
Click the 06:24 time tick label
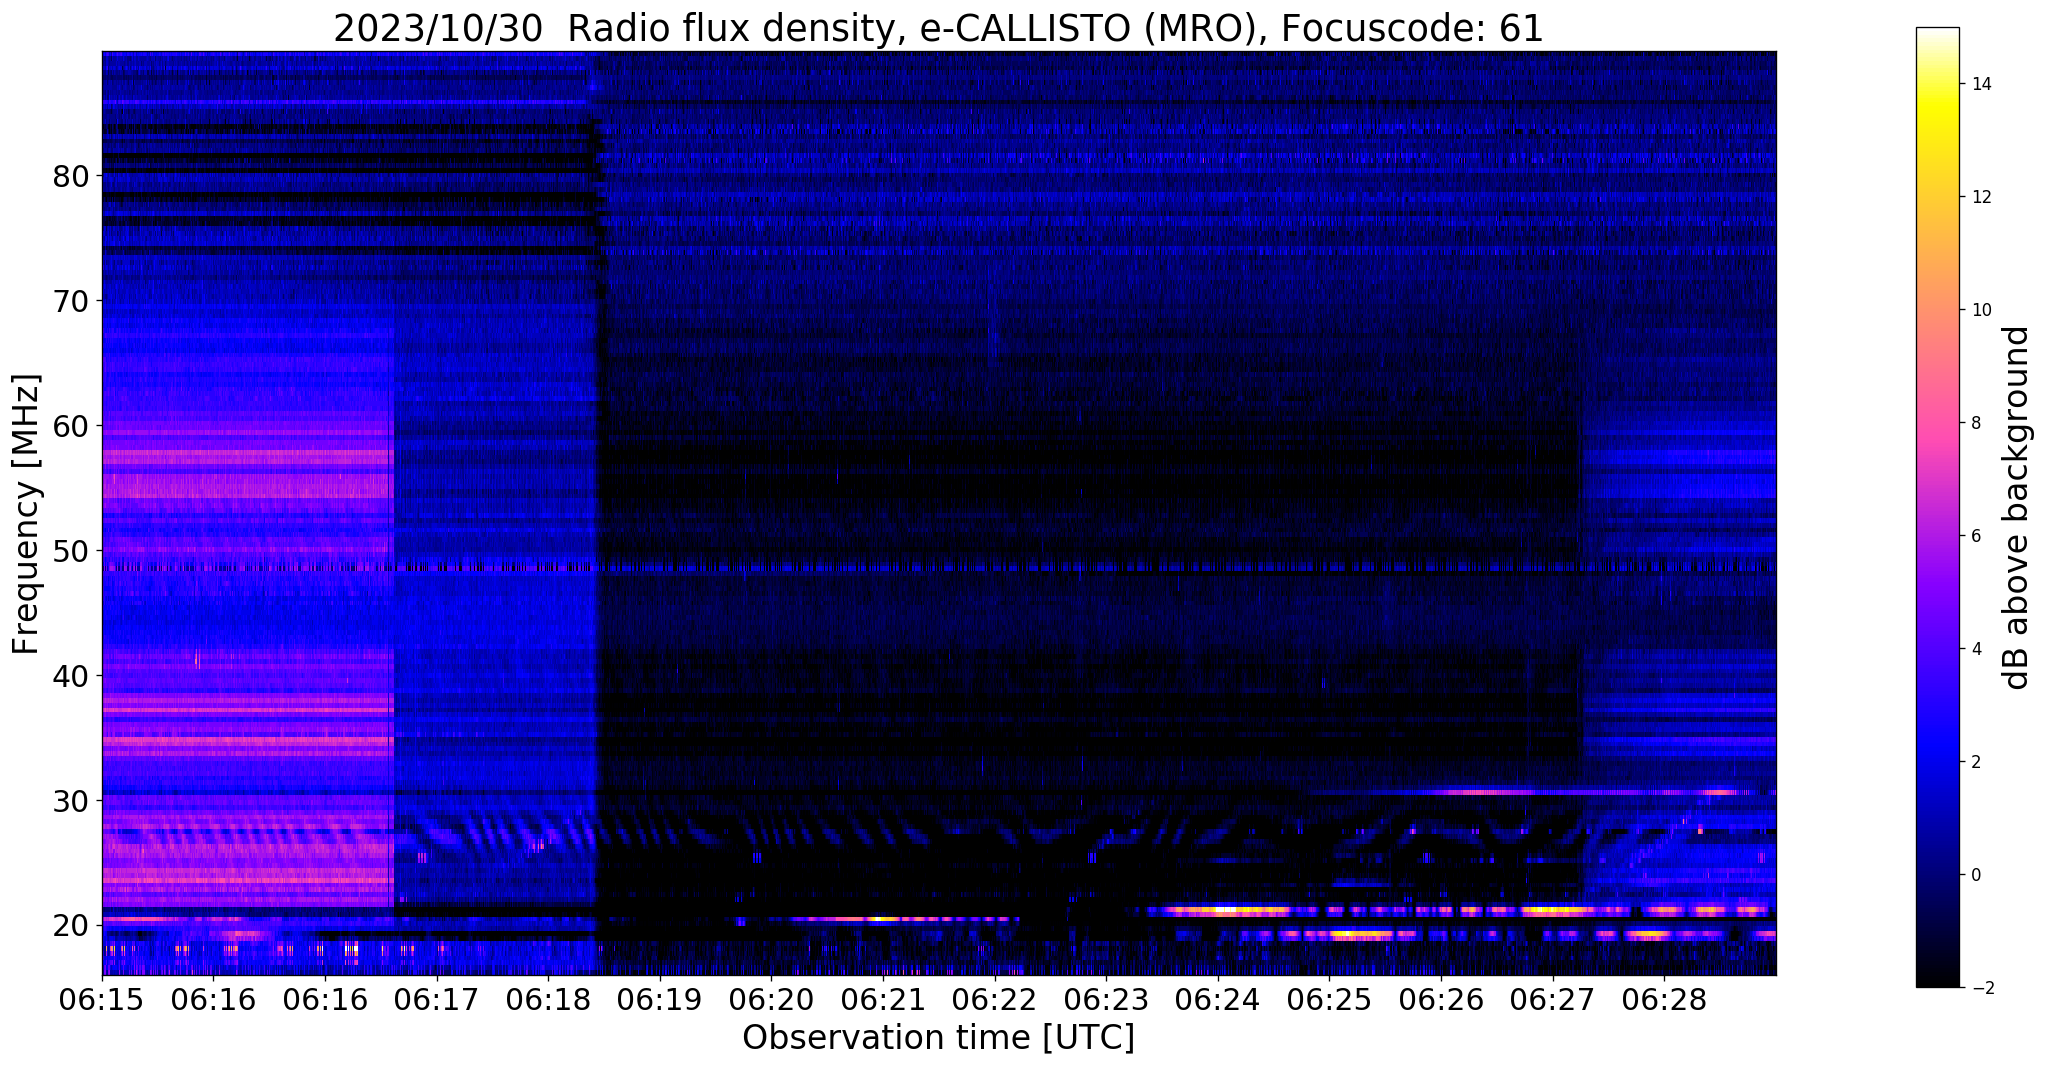point(1218,999)
